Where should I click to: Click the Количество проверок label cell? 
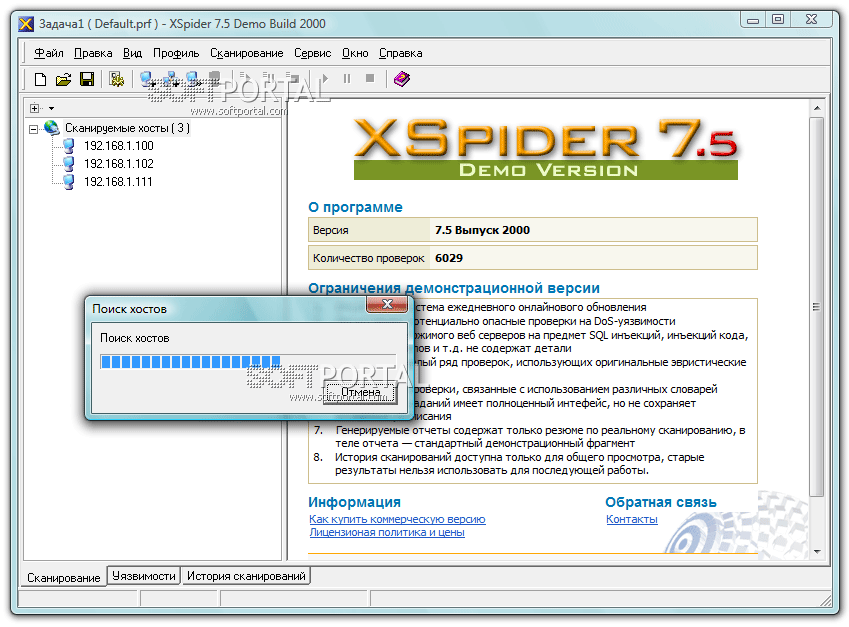tap(369, 258)
